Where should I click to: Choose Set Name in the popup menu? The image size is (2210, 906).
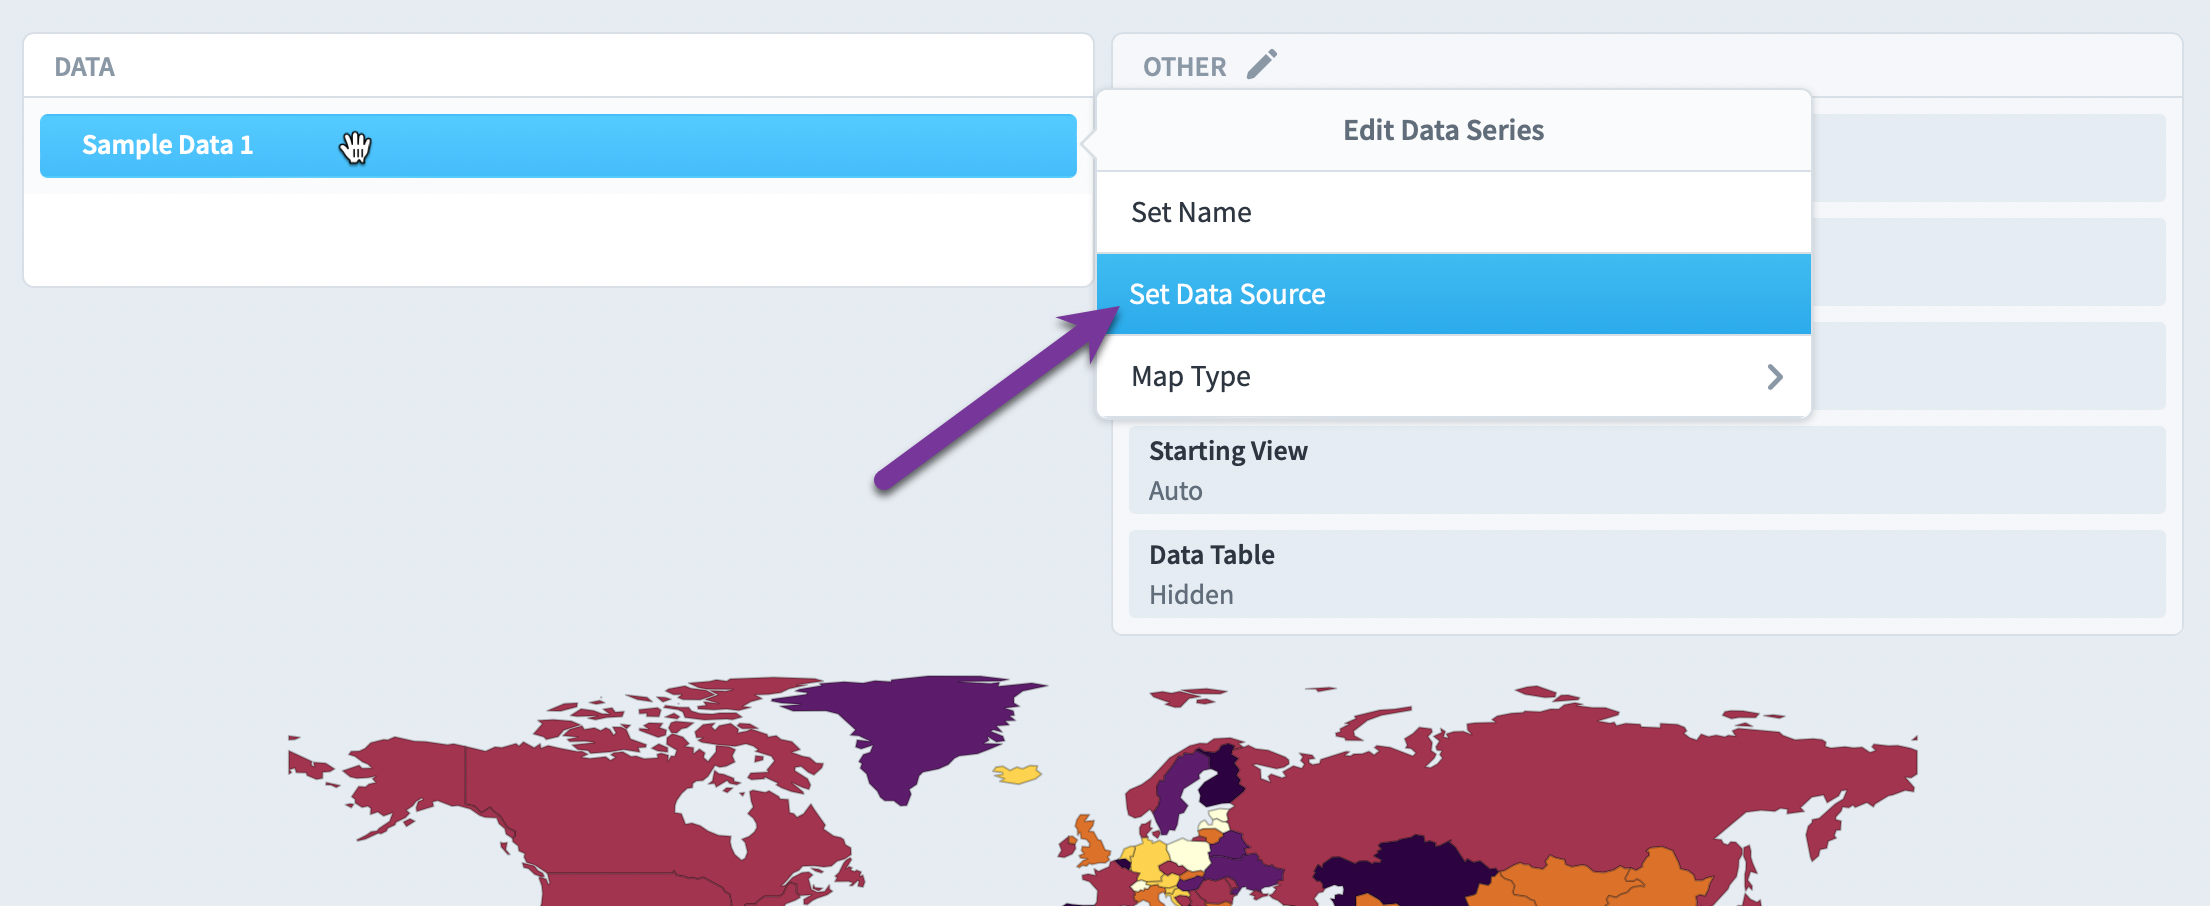click(1453, 212)
